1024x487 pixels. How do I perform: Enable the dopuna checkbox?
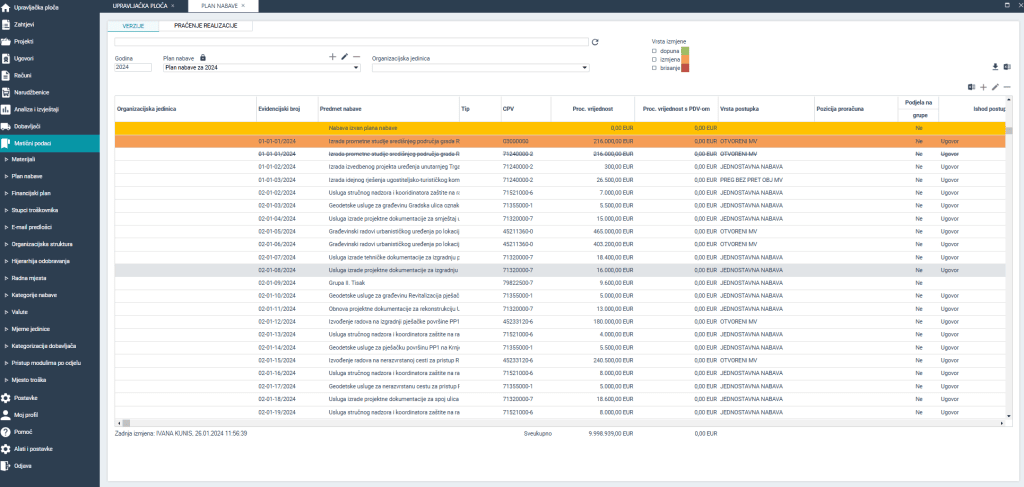click(x=654, y=50)
